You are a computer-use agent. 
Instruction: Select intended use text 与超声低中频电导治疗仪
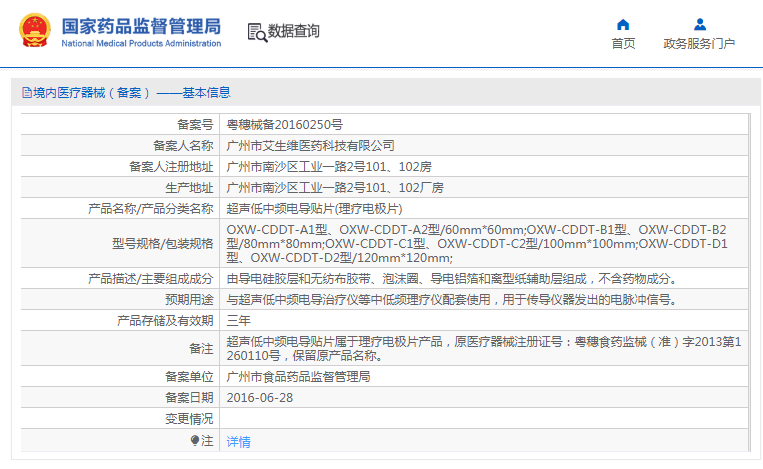coord(452,300)
